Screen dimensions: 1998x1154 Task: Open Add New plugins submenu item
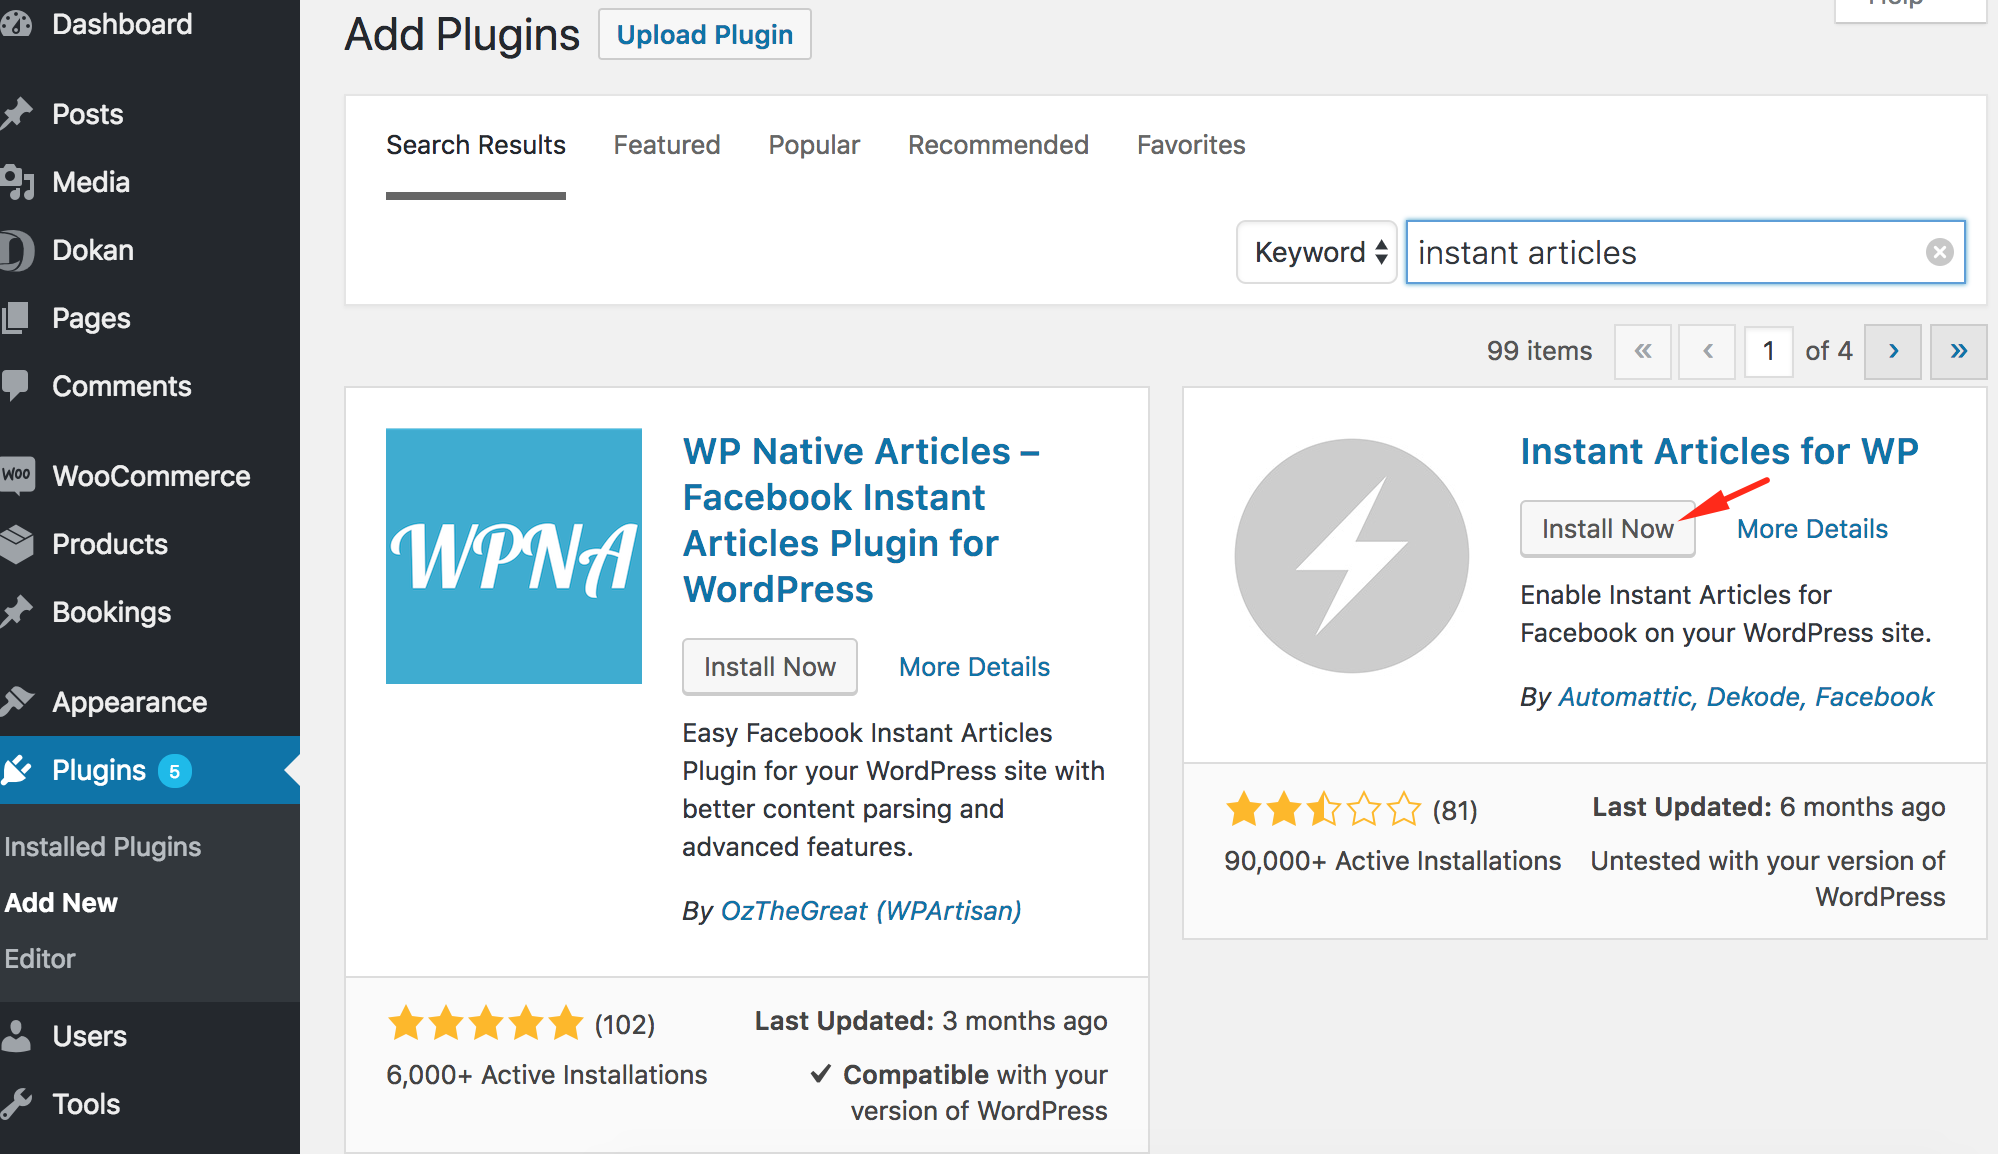(61, 903)
